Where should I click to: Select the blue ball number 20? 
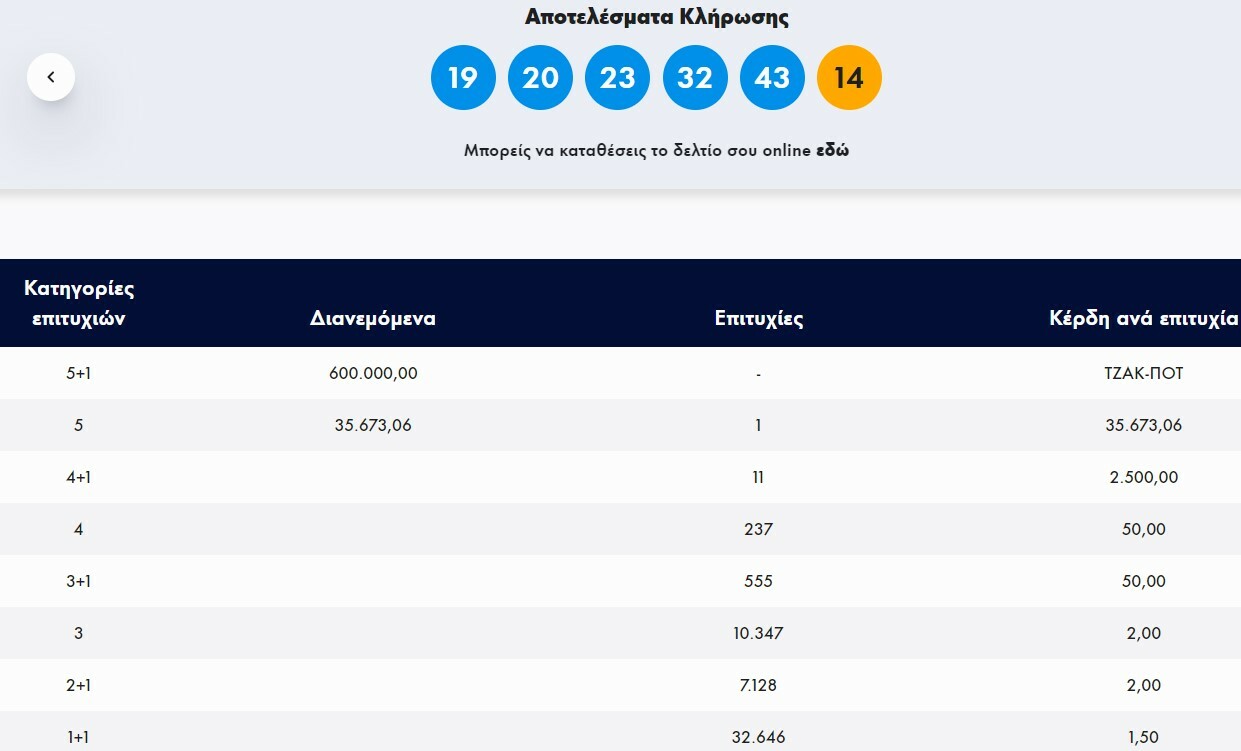(540, 77)
